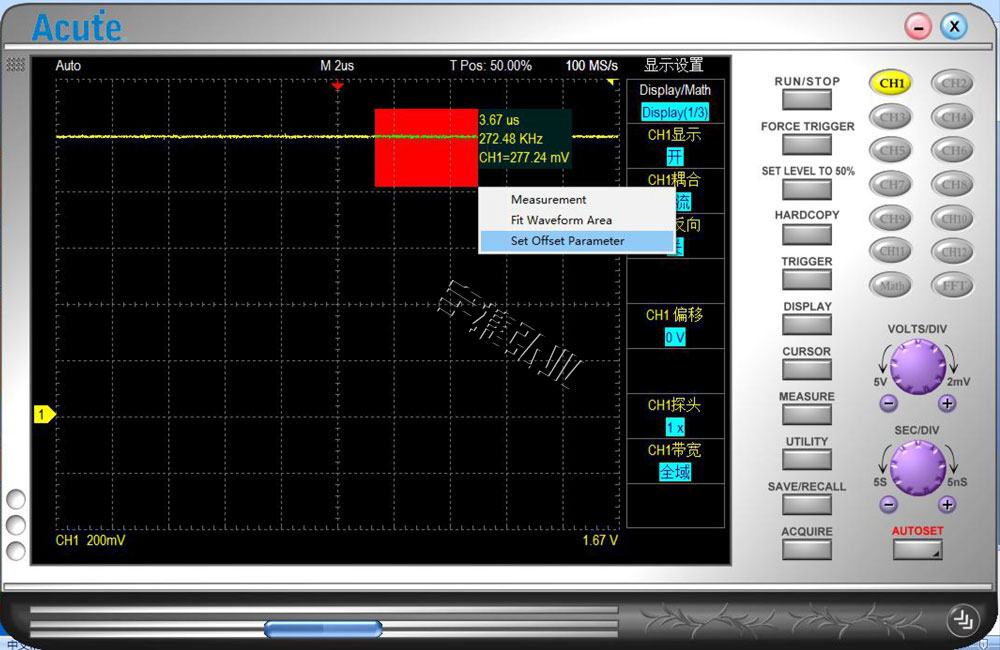Click the ACQUIRE button
Viewport: 1000px width, 650px height.
coord(807,549)
